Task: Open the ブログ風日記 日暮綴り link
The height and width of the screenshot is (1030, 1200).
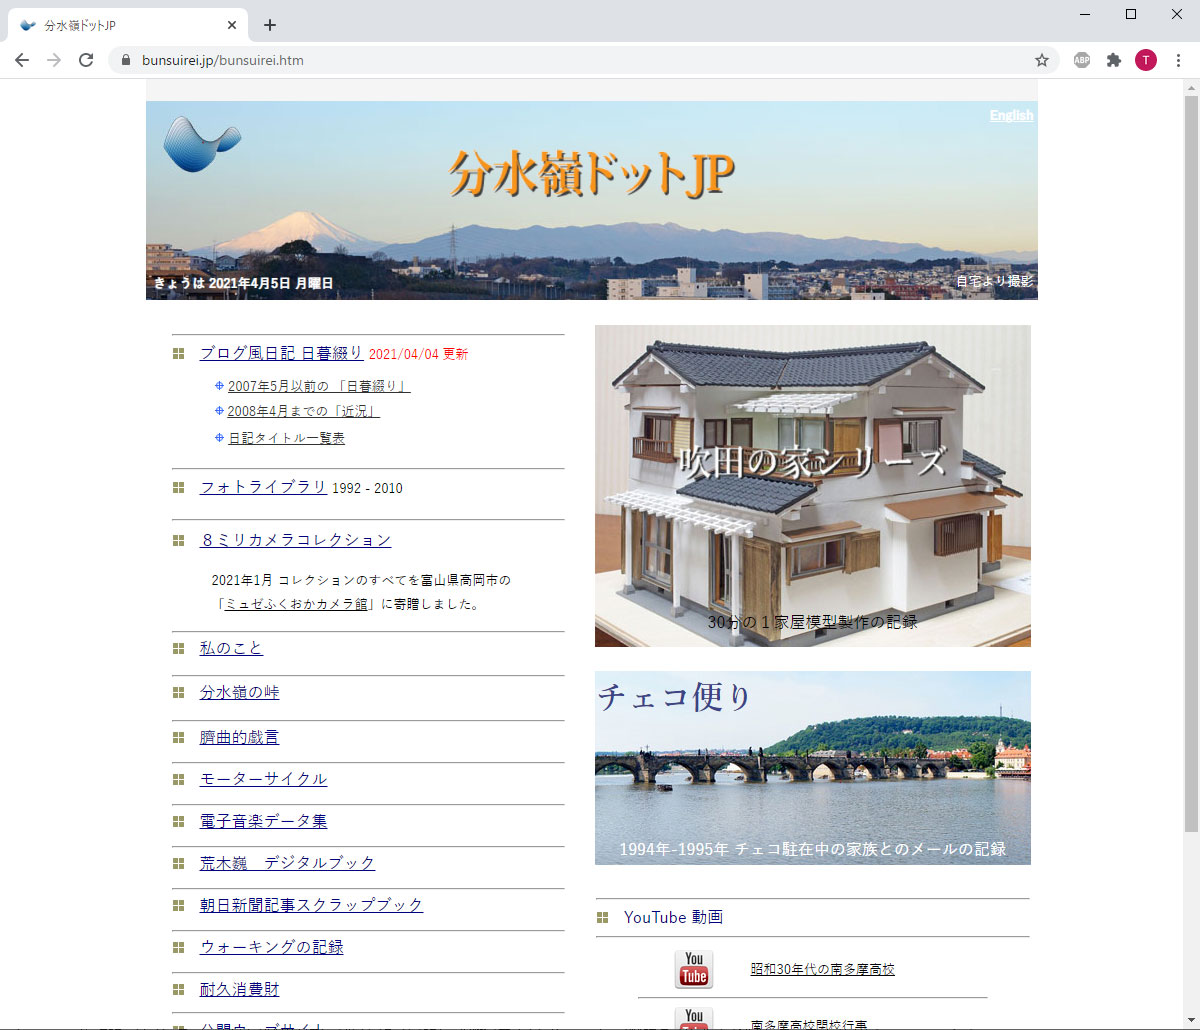Action: point(281,353)
